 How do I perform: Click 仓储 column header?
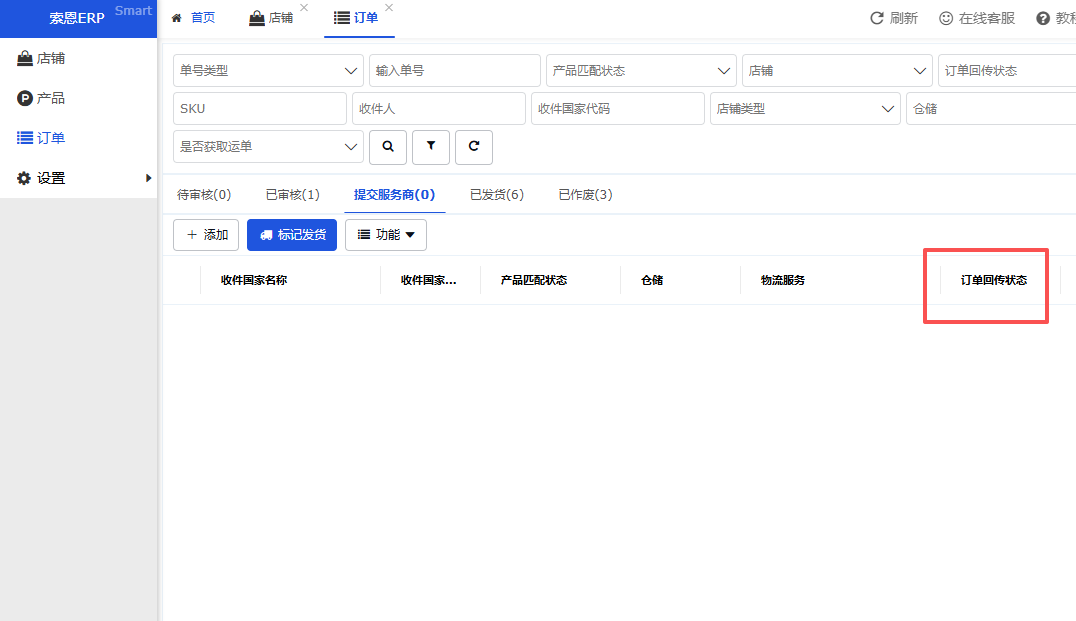click(x=652, y=280)
